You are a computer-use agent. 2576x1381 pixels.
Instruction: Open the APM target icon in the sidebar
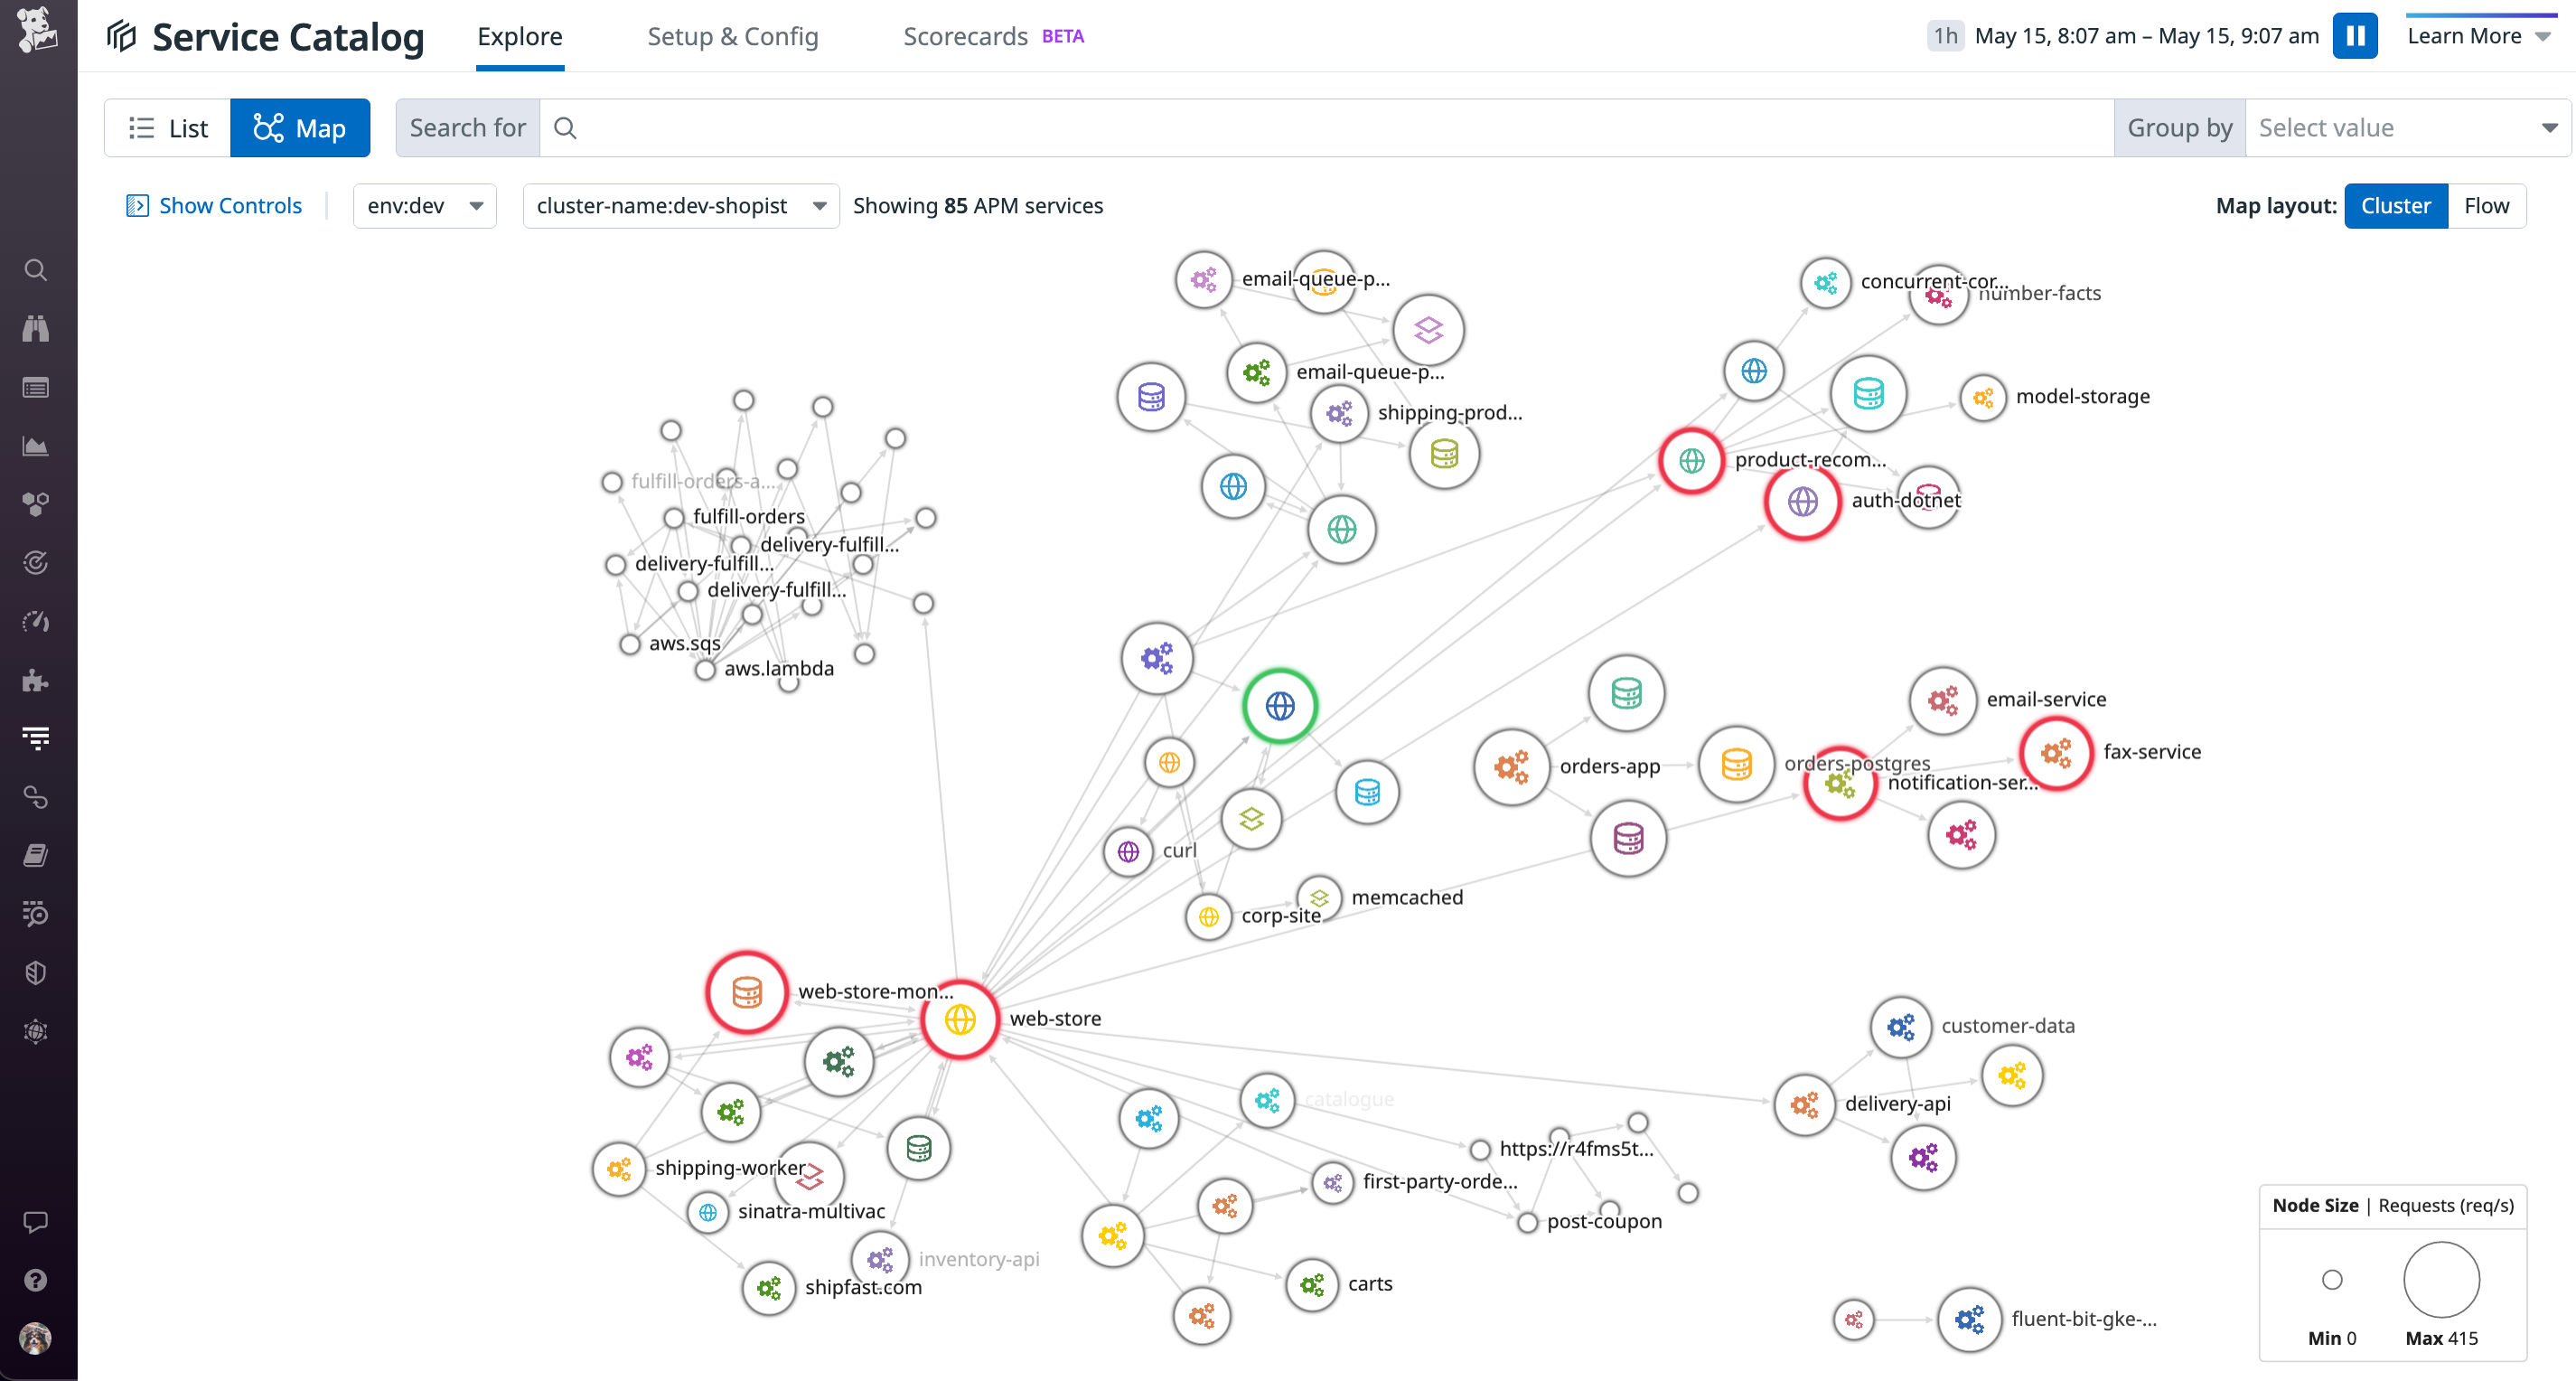36,561
